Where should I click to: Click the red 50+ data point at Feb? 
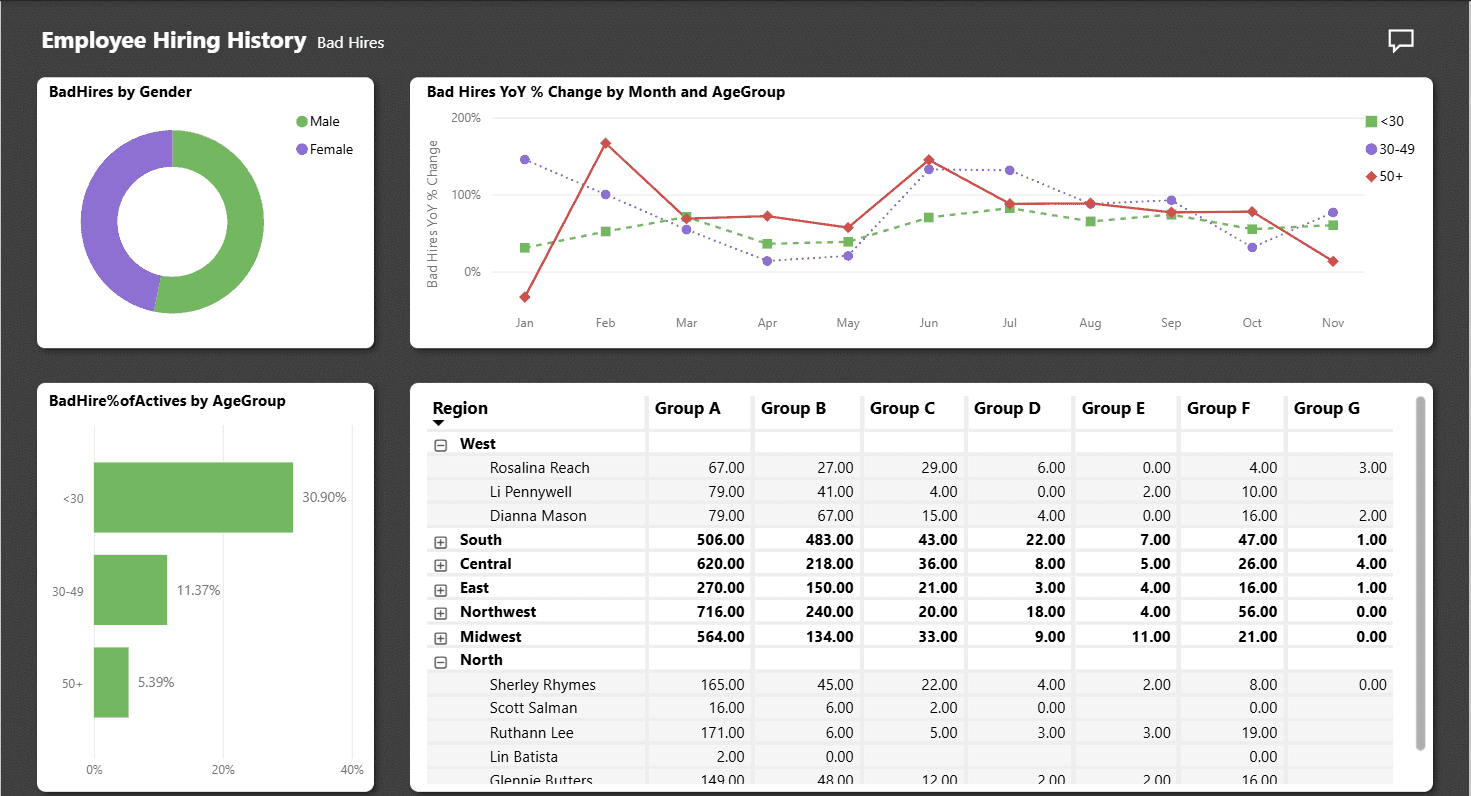605,143
